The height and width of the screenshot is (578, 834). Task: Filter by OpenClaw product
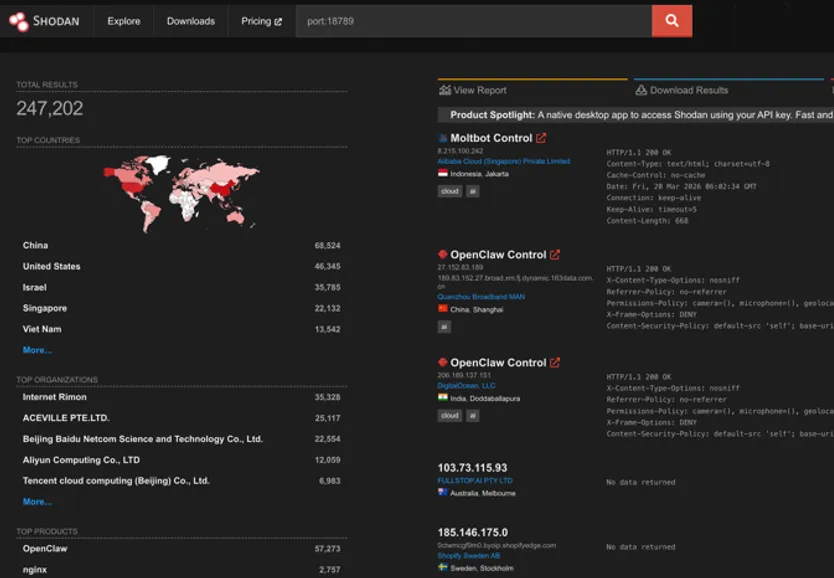[x=45, y=549]
